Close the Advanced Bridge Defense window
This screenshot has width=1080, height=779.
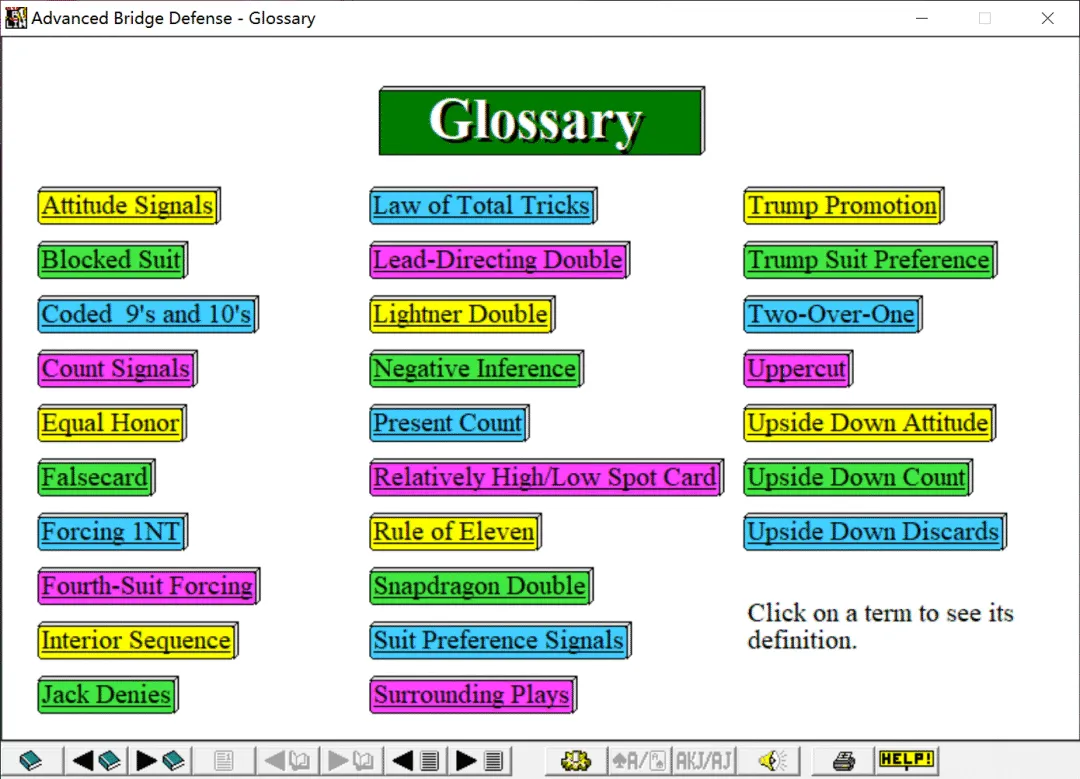(x=1048, y=18)
